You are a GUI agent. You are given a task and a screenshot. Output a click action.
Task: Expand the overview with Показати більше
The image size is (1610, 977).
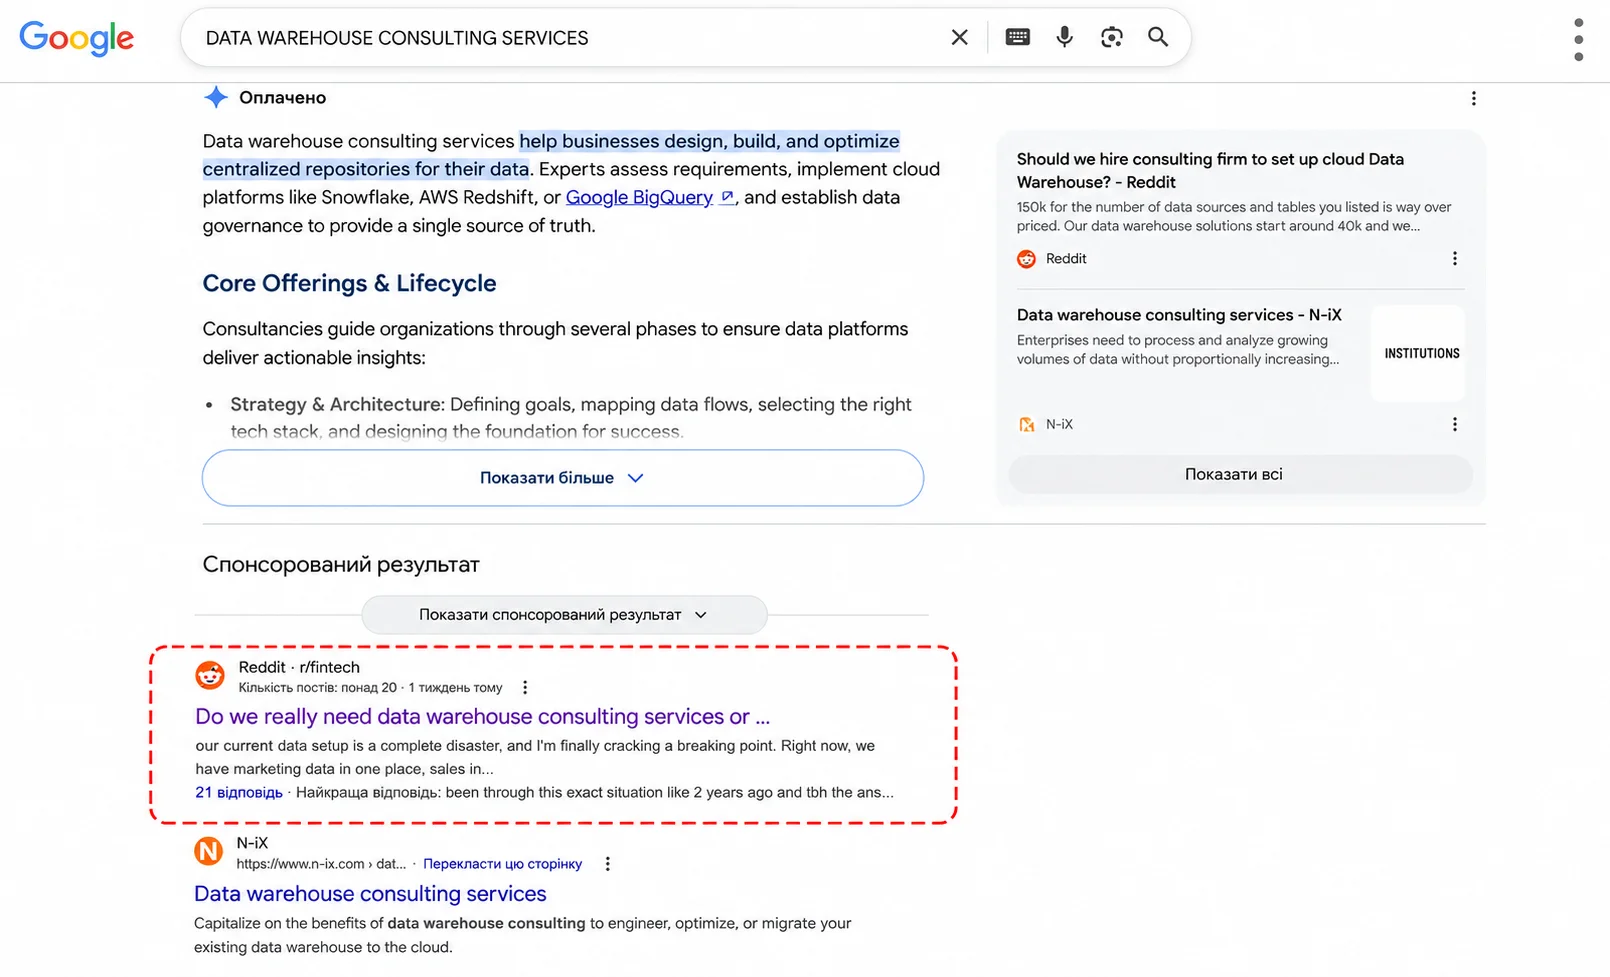click(563, 478)
